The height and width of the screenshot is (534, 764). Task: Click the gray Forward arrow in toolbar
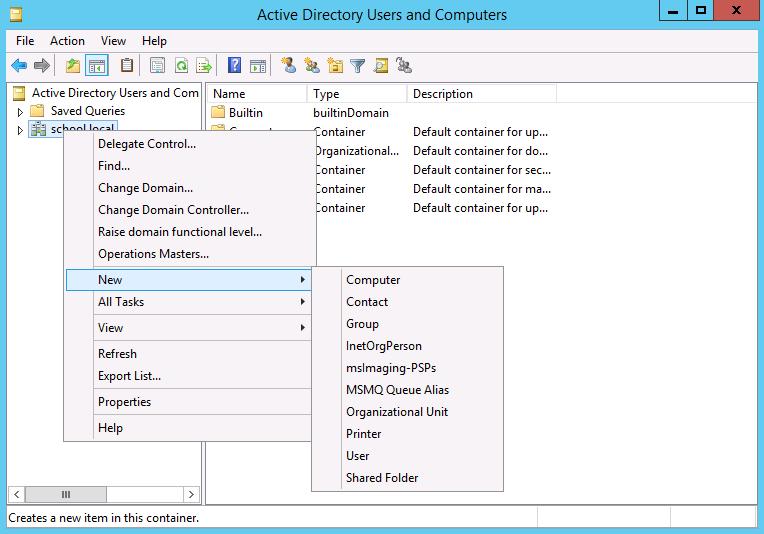[x=42, y=65]
